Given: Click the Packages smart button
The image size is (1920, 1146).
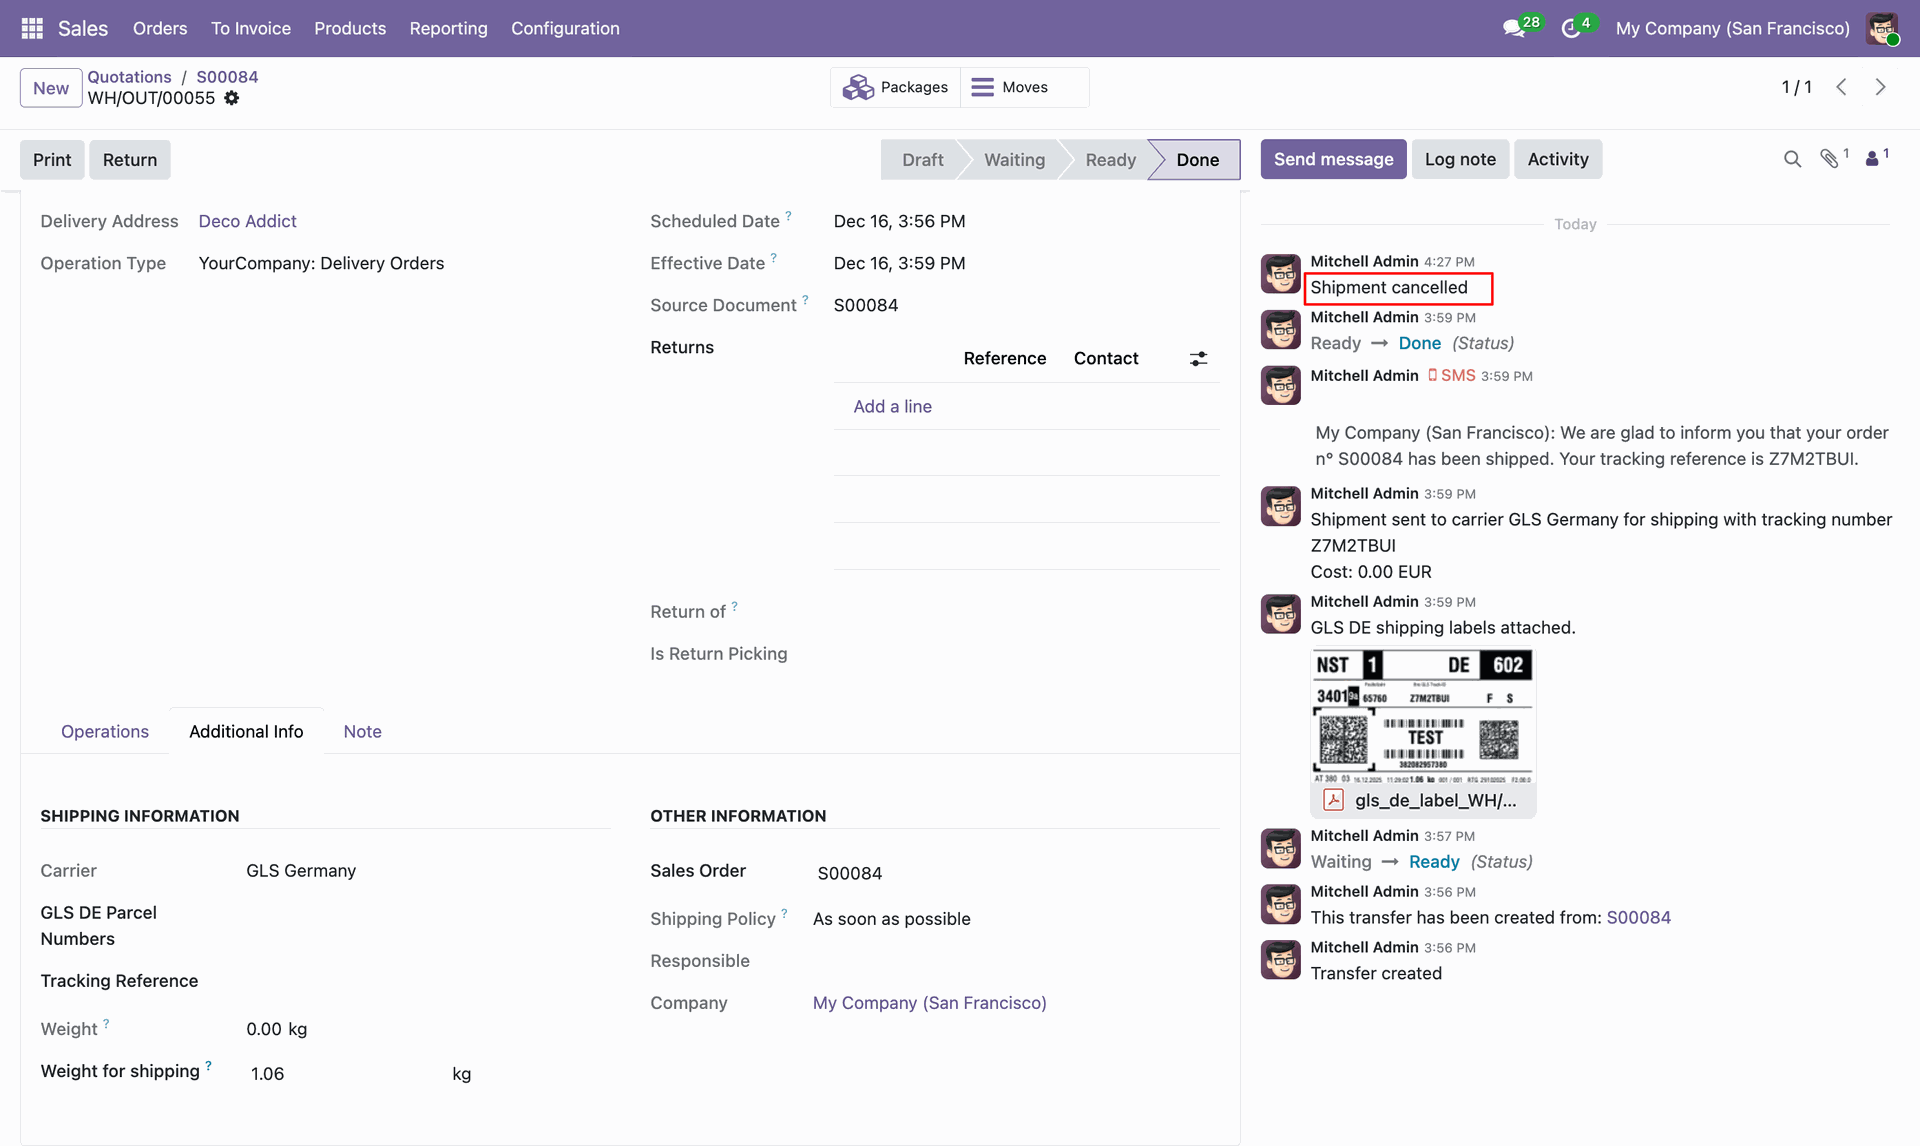Looking at the screenshot, I should (895, 87).
